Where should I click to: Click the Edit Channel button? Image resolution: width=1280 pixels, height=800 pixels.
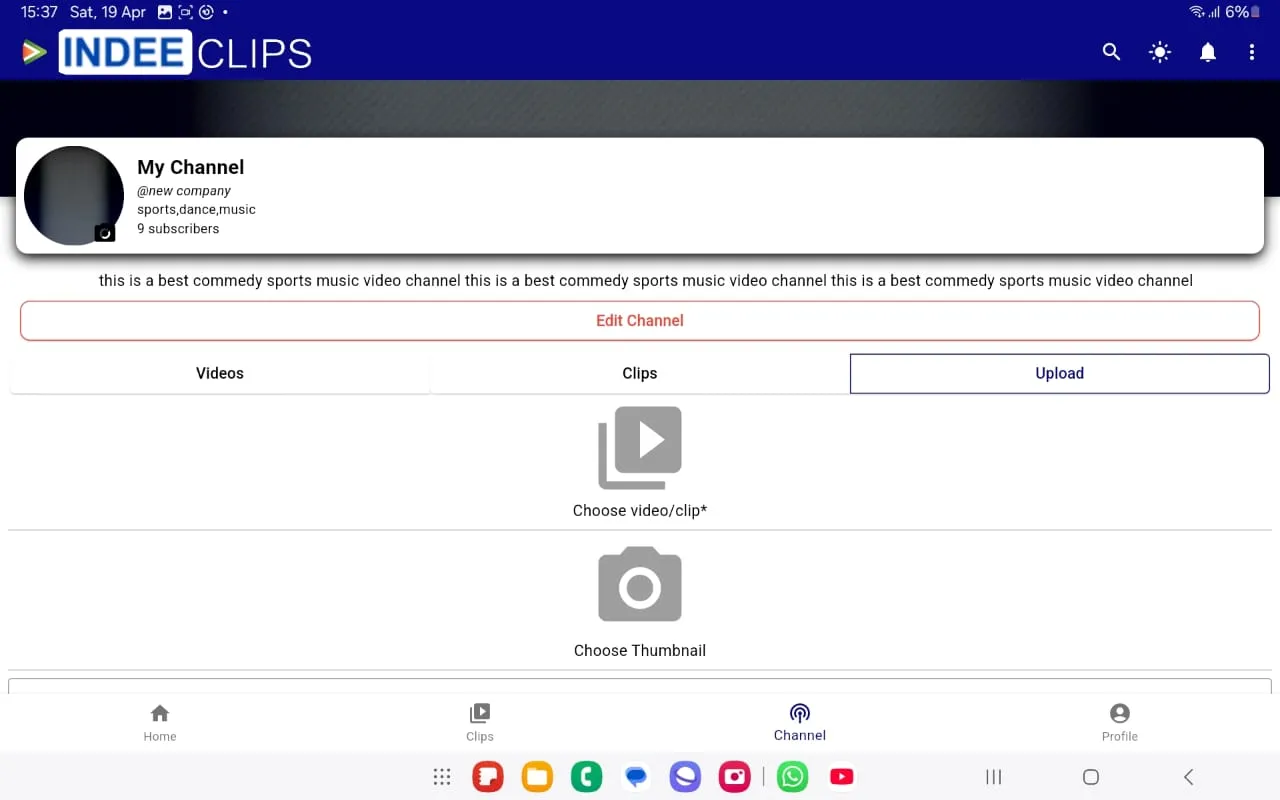[640, 321]
